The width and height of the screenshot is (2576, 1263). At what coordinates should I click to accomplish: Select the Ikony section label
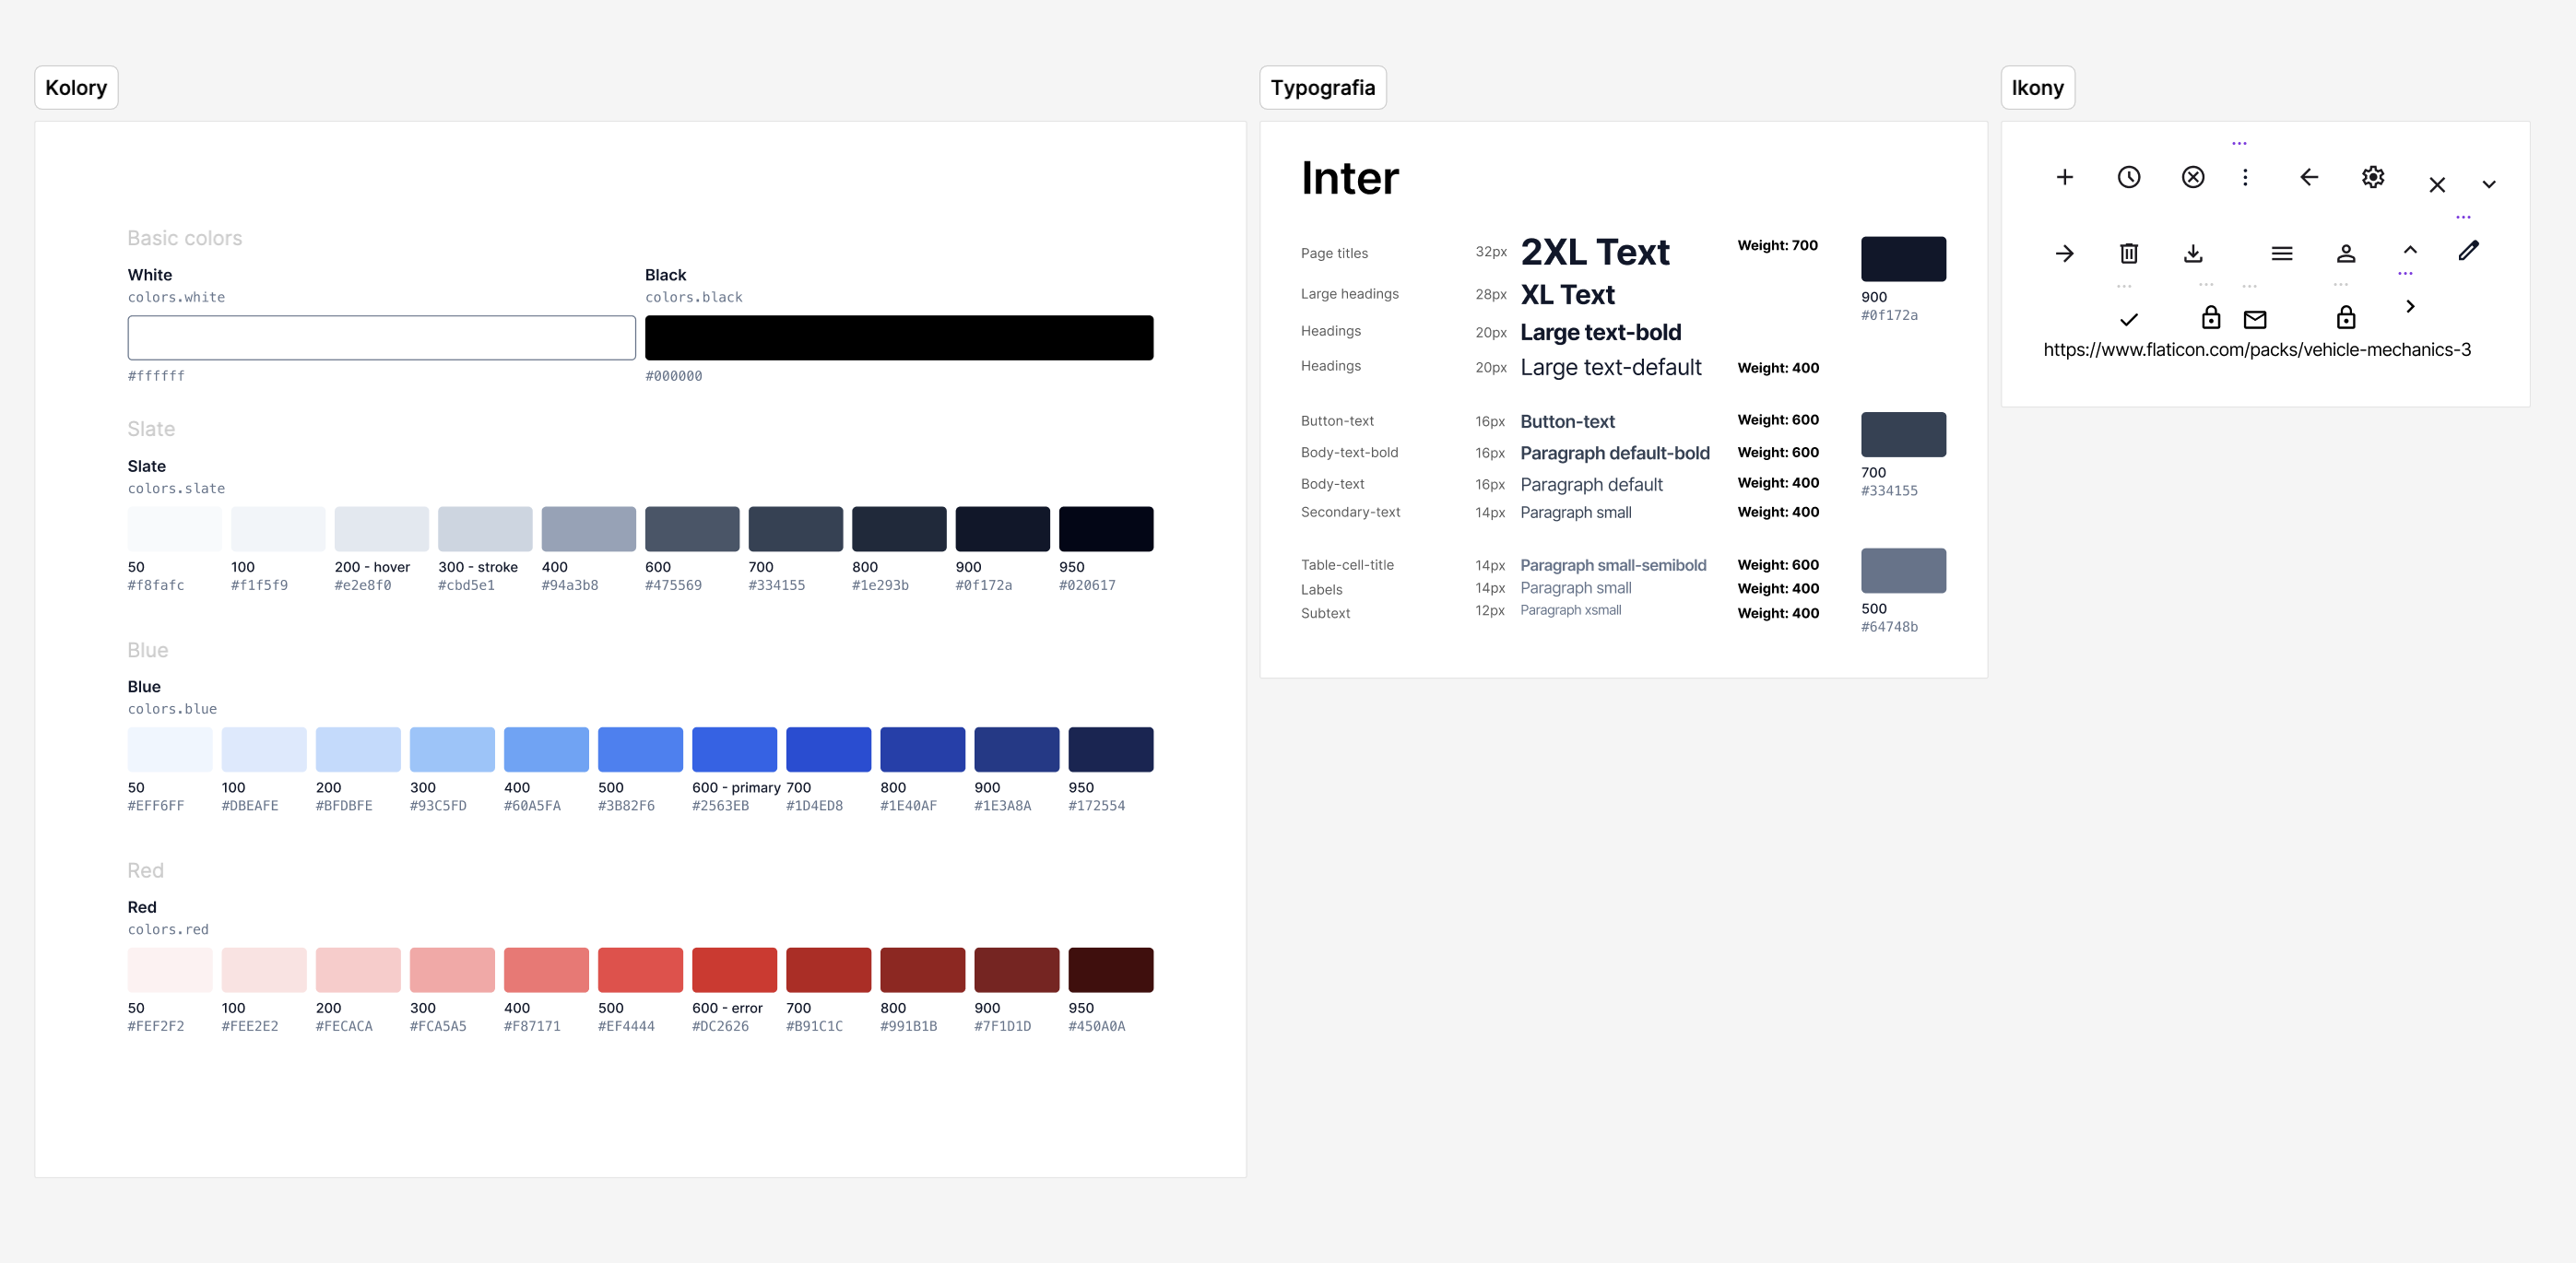coord(2038,88)
